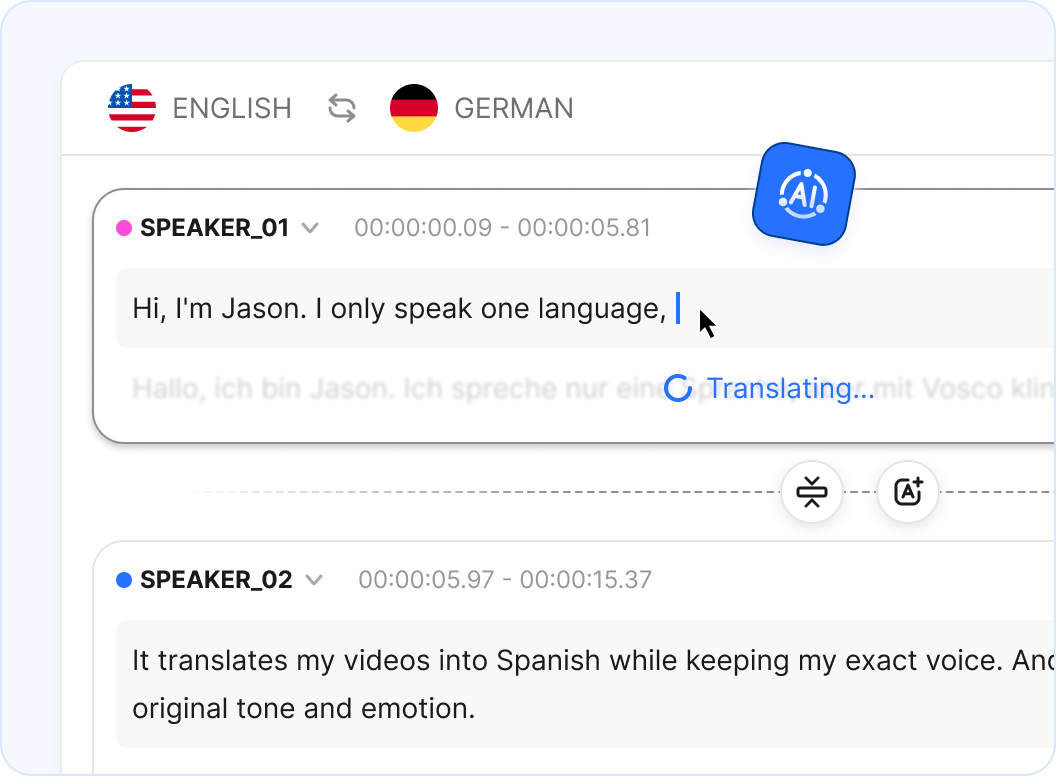
Task: Click timestamp 00:00:00.09 - 00:00:05.81
Action: tap(502, 228)
